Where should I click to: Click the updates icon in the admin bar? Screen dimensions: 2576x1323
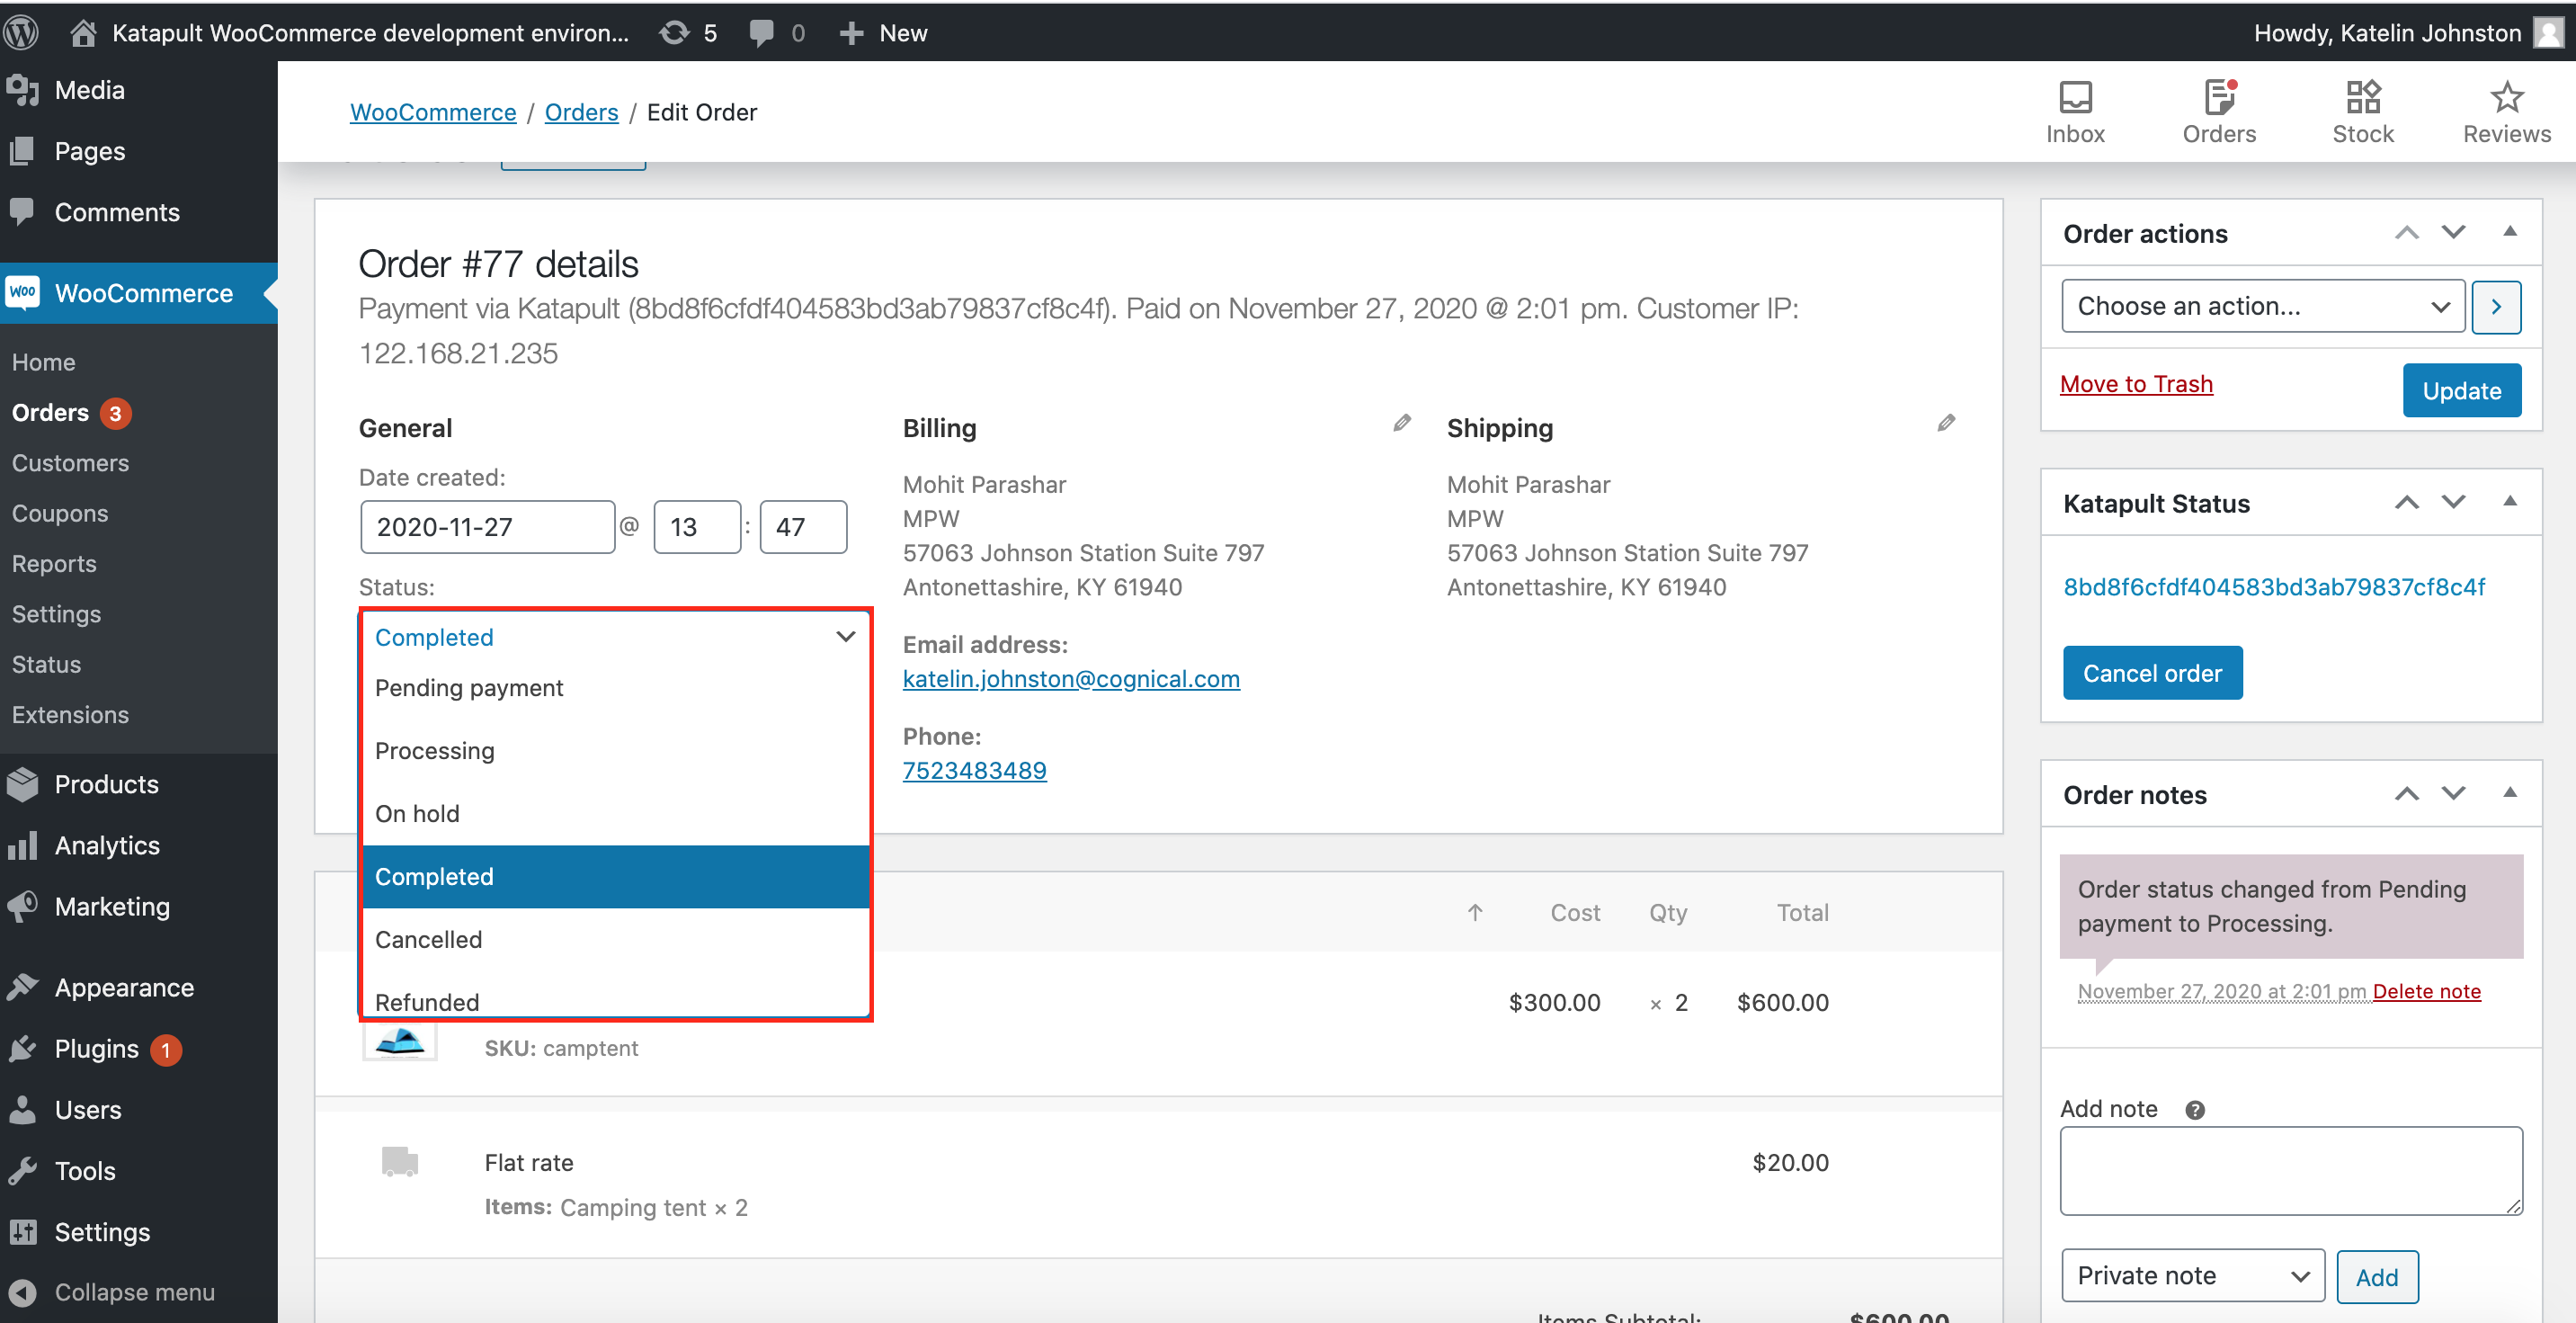tap(675, 33)
